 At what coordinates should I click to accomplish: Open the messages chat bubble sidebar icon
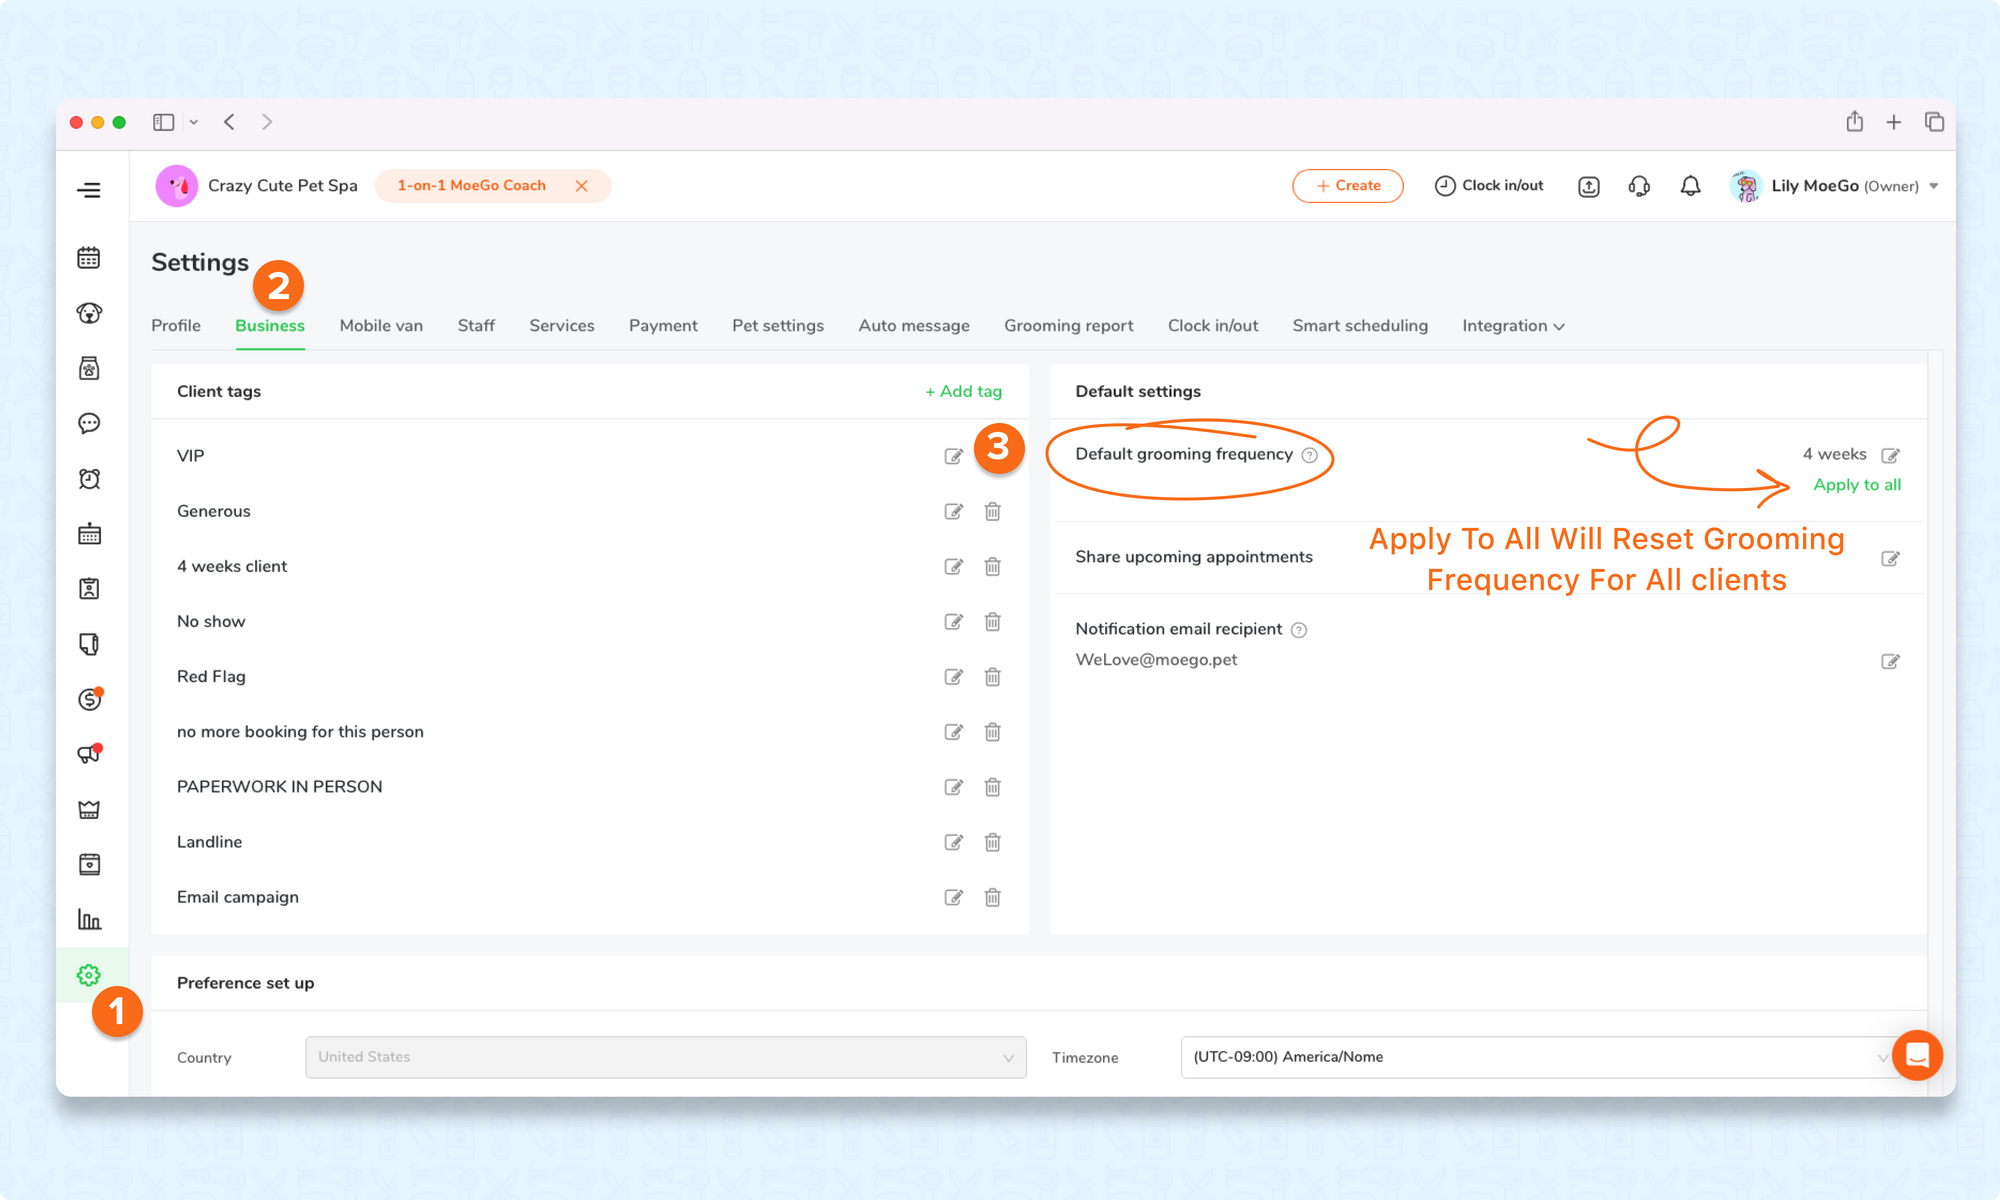pos(89,423)
